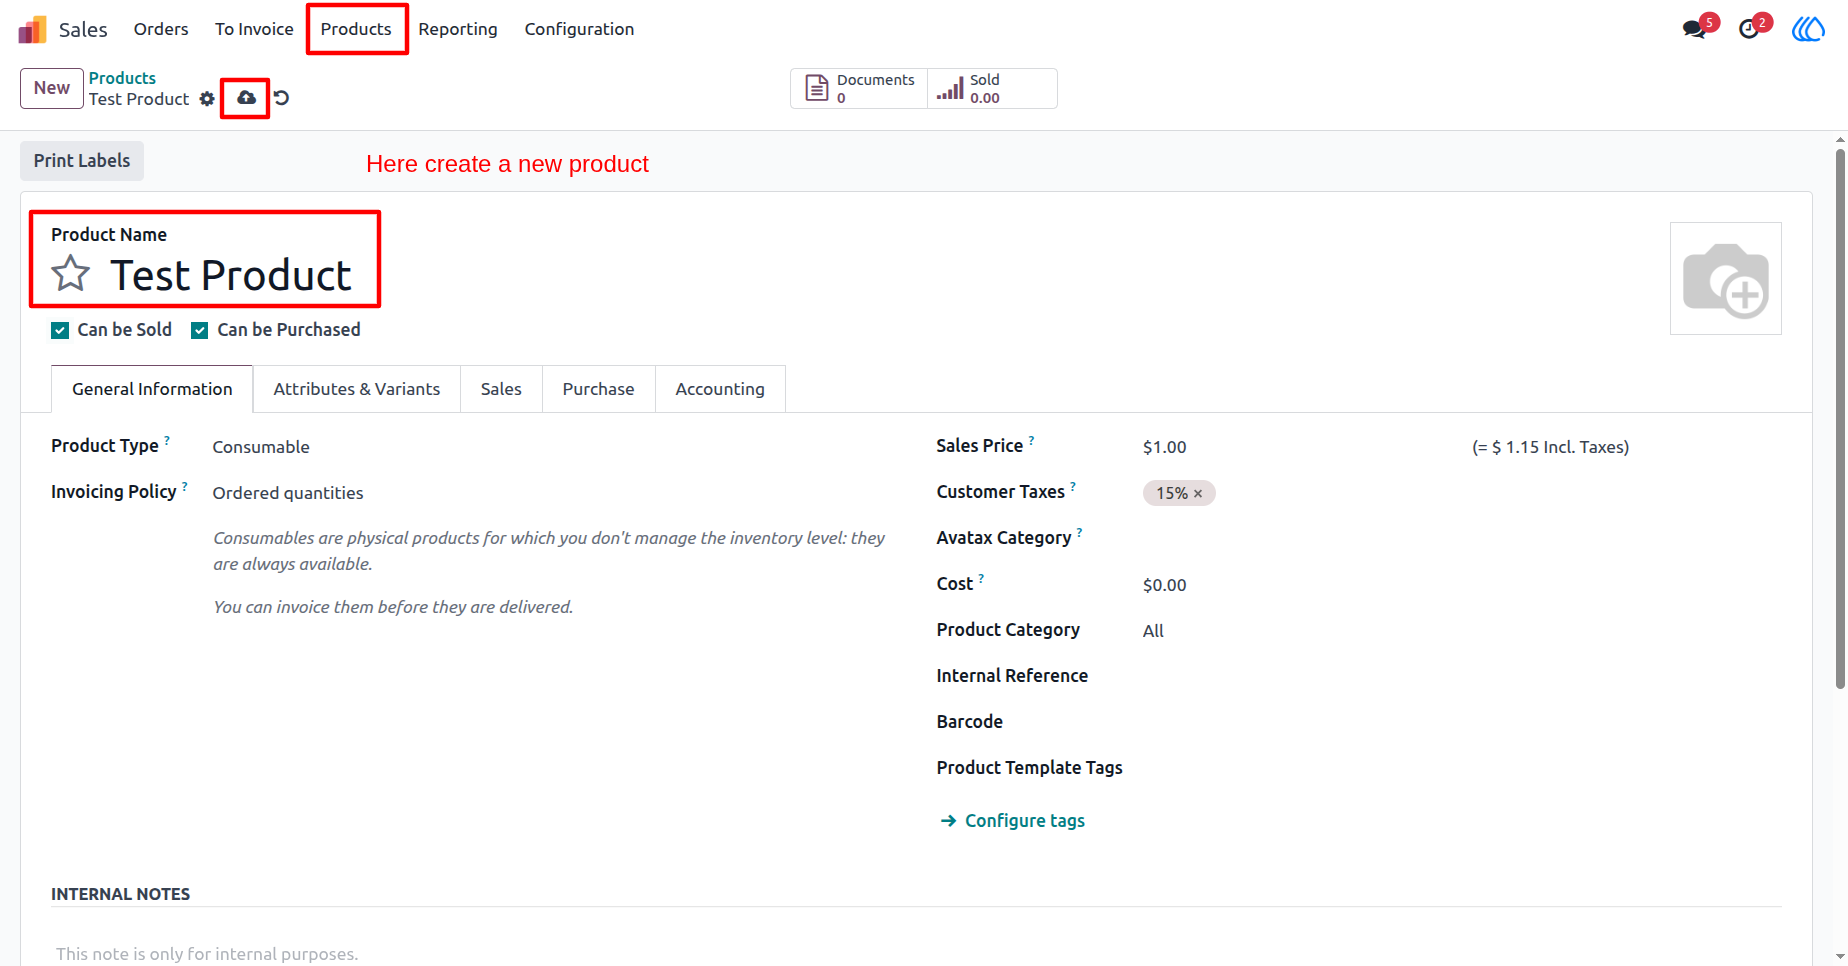Image resolution: width=1848 pixels, height=966 pixels.
Task: Open the Sold statistics bar chart button
Action: (x=992, y=89)
